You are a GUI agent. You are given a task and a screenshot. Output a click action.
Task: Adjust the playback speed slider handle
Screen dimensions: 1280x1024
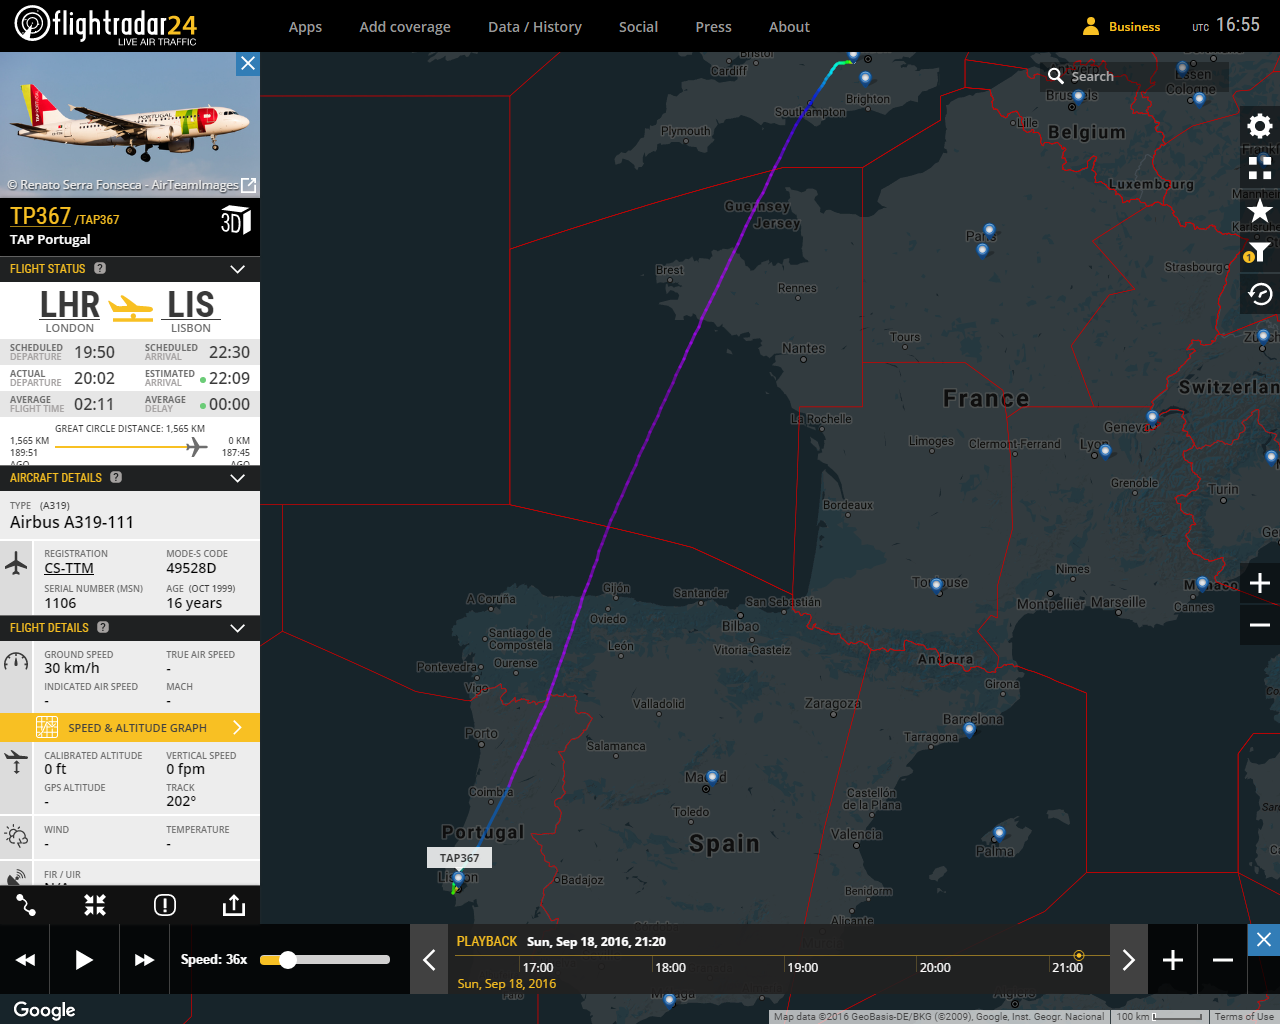click(x=288, y=960)
